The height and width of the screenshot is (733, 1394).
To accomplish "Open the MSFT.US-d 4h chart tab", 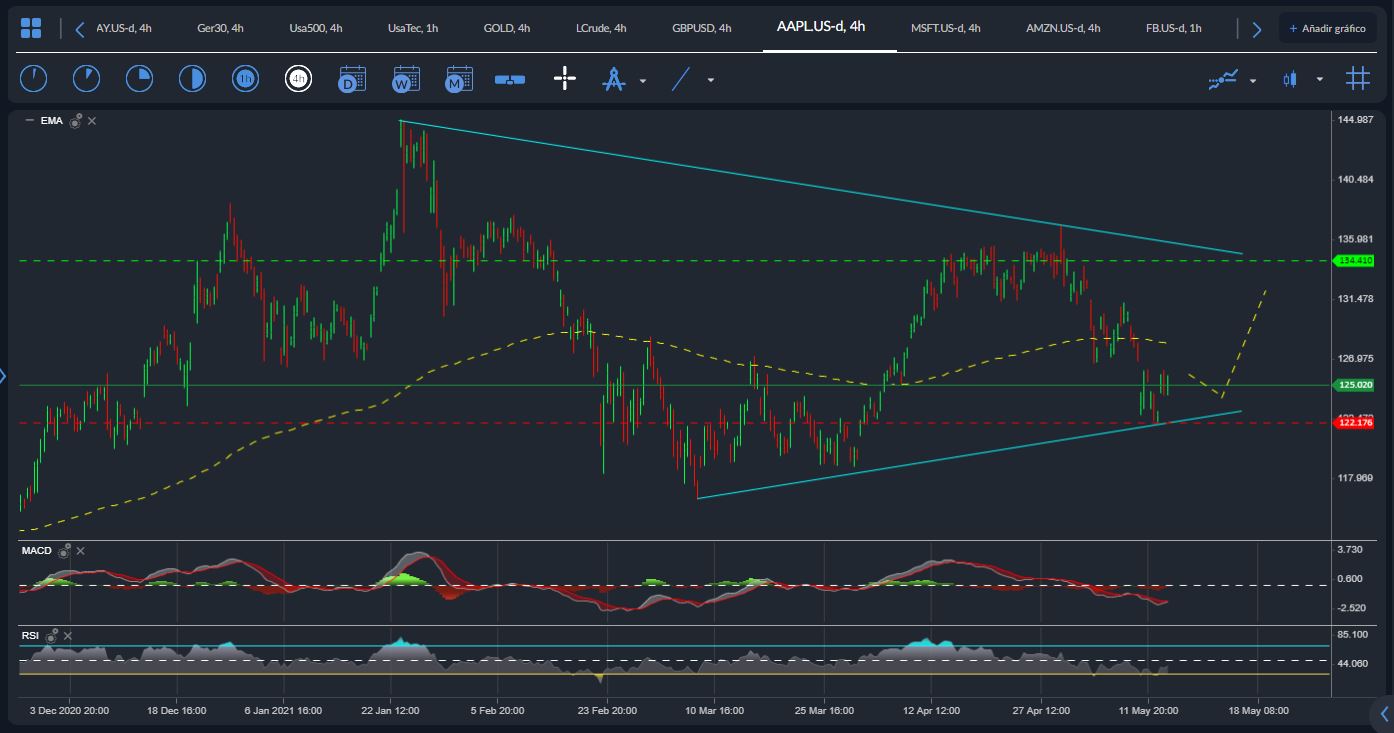I will [x=946, y=28].
